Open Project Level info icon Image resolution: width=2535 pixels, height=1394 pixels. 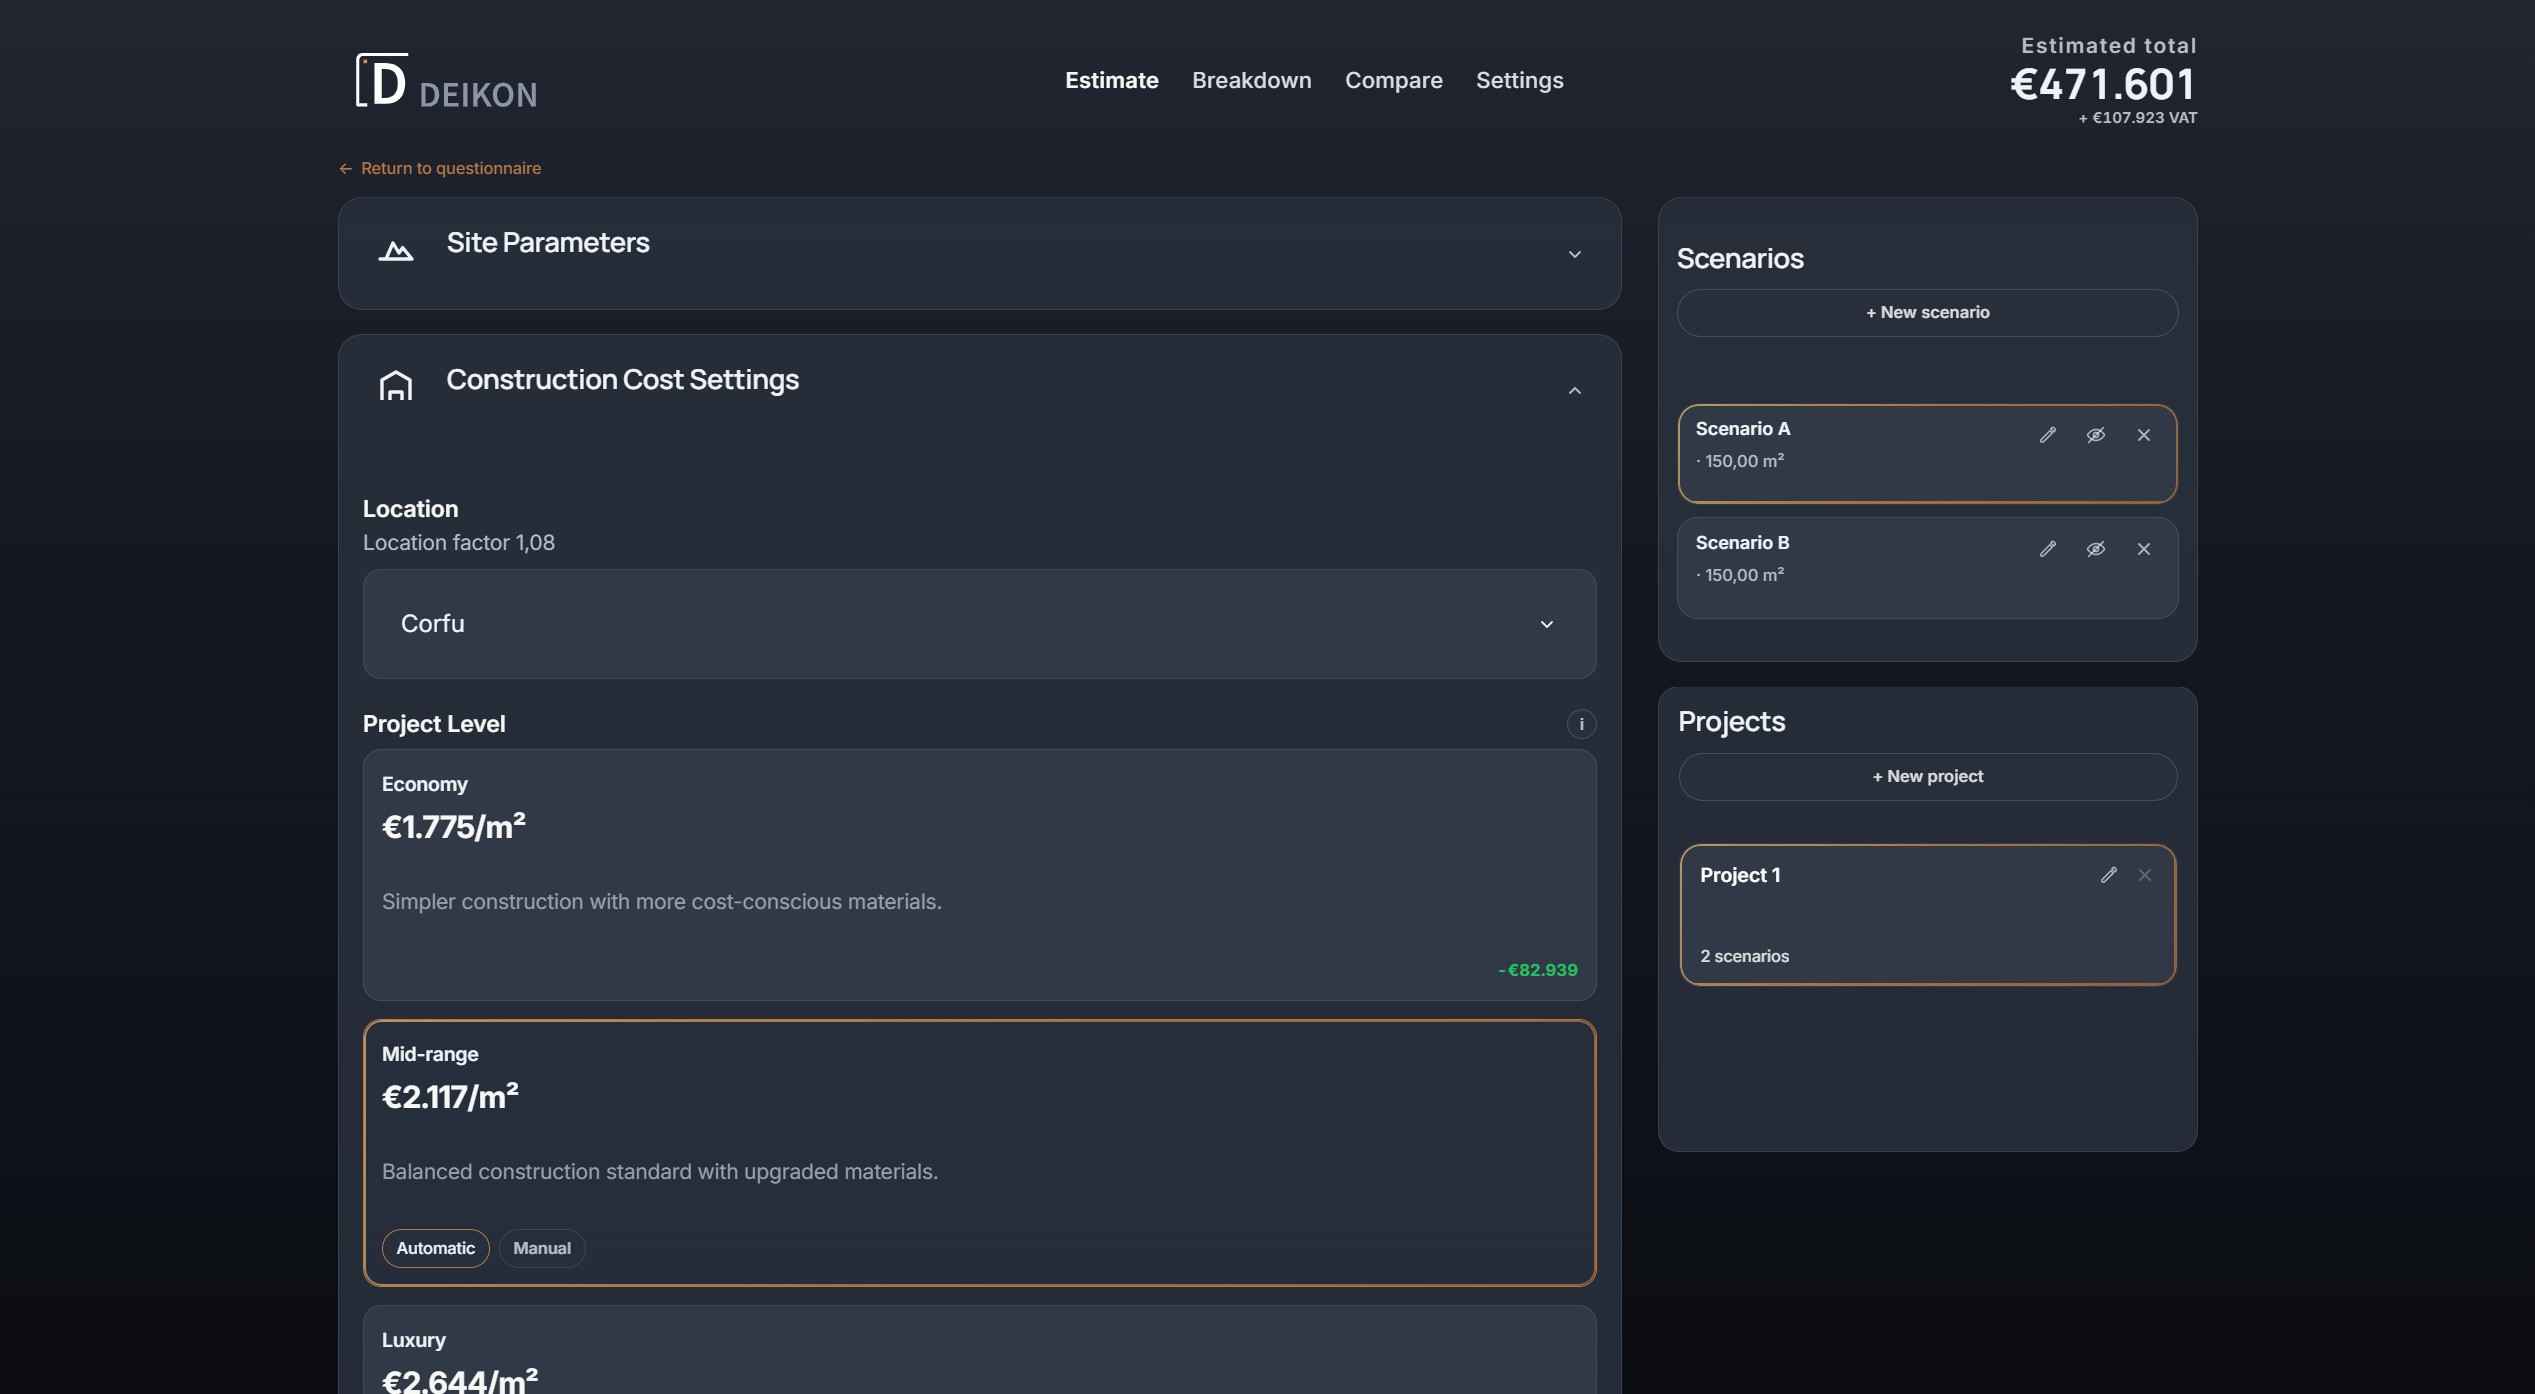click(1580, 724)
